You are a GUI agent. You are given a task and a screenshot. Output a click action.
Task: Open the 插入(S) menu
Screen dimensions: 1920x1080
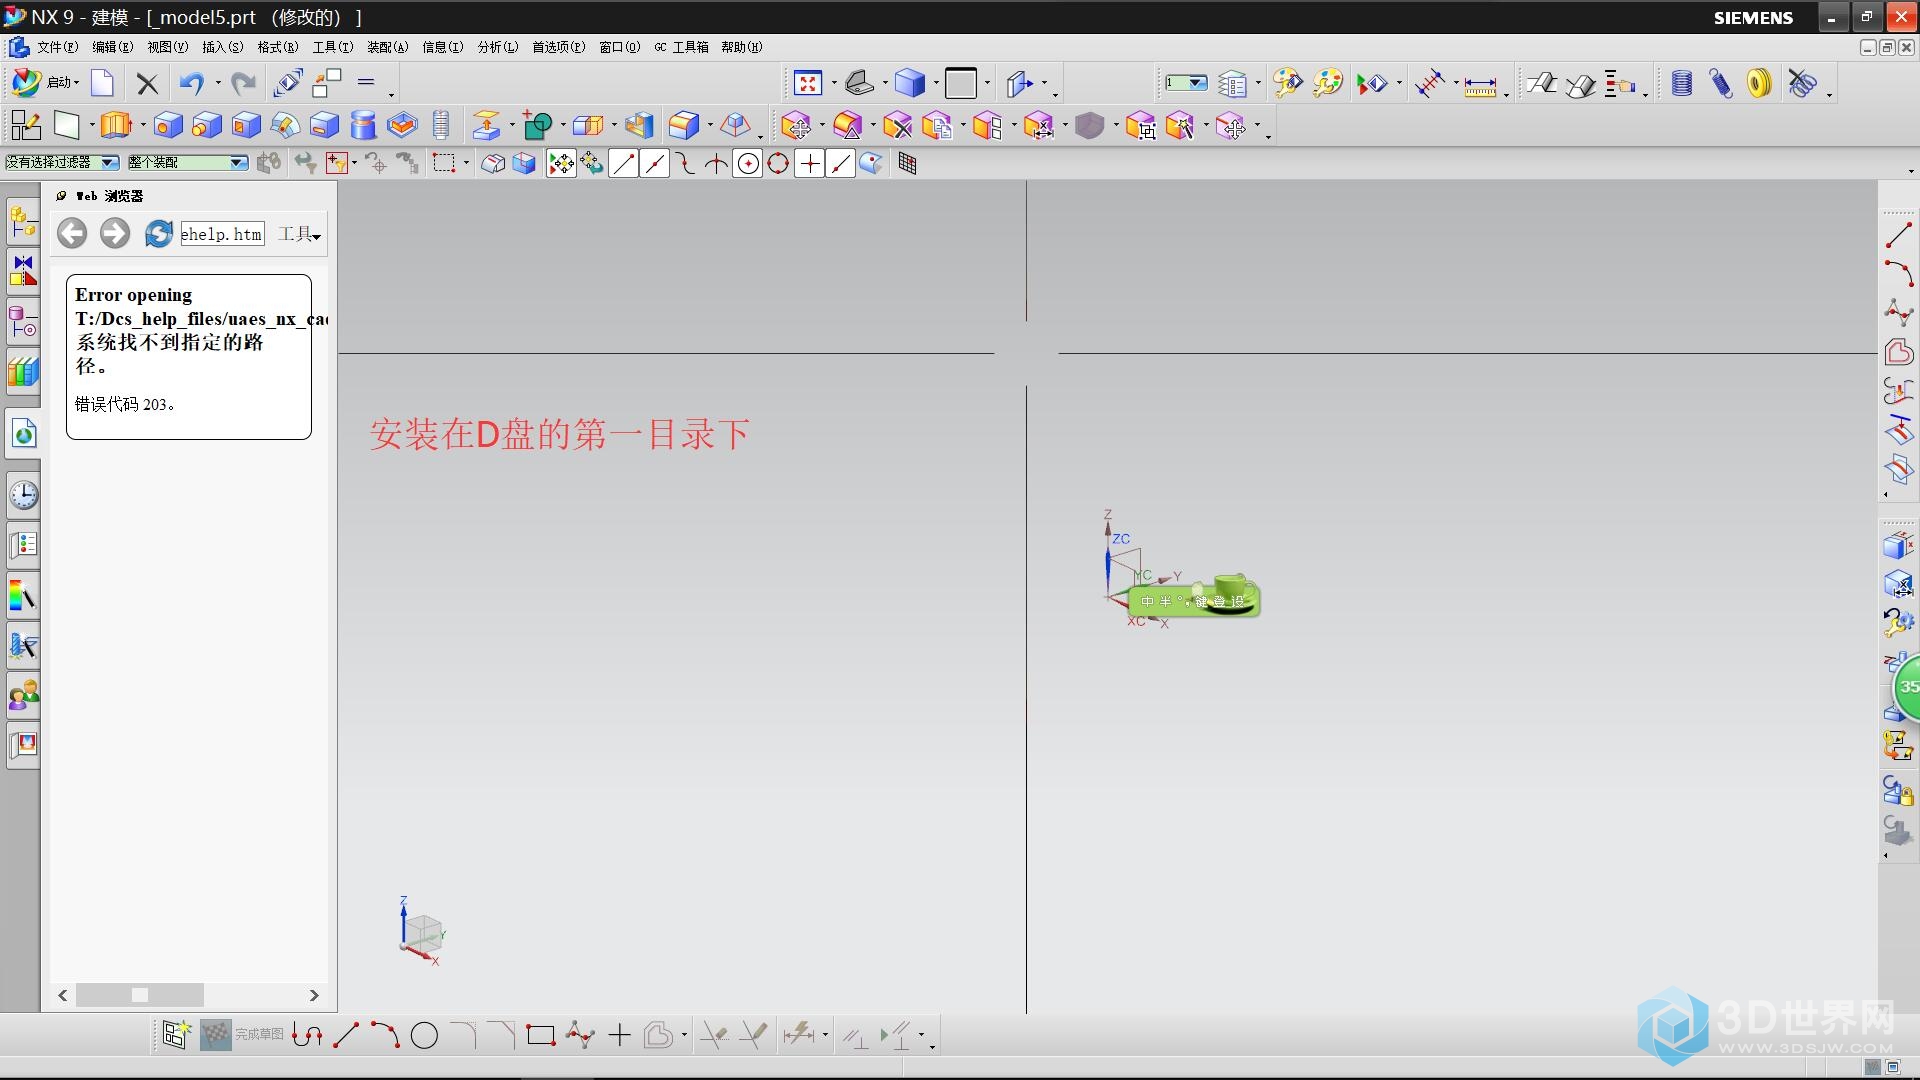coord(222,47)
